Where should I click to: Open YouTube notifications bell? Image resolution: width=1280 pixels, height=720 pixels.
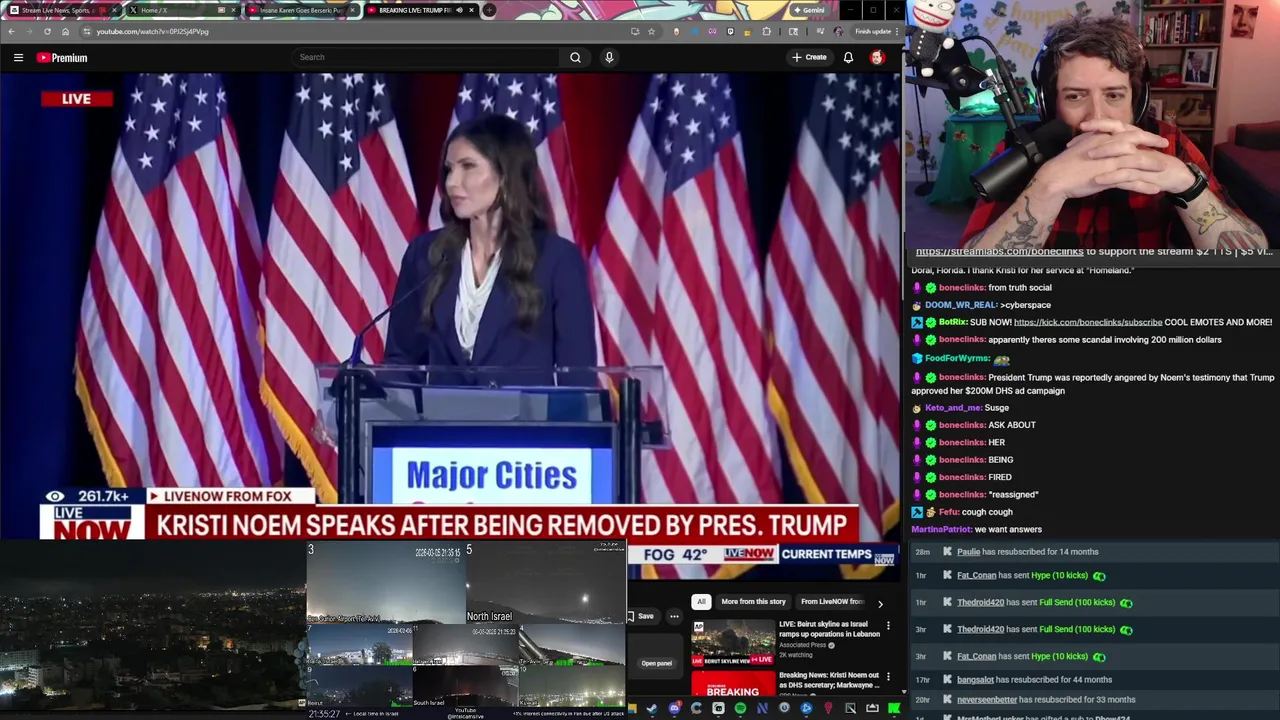coord(848,57)
